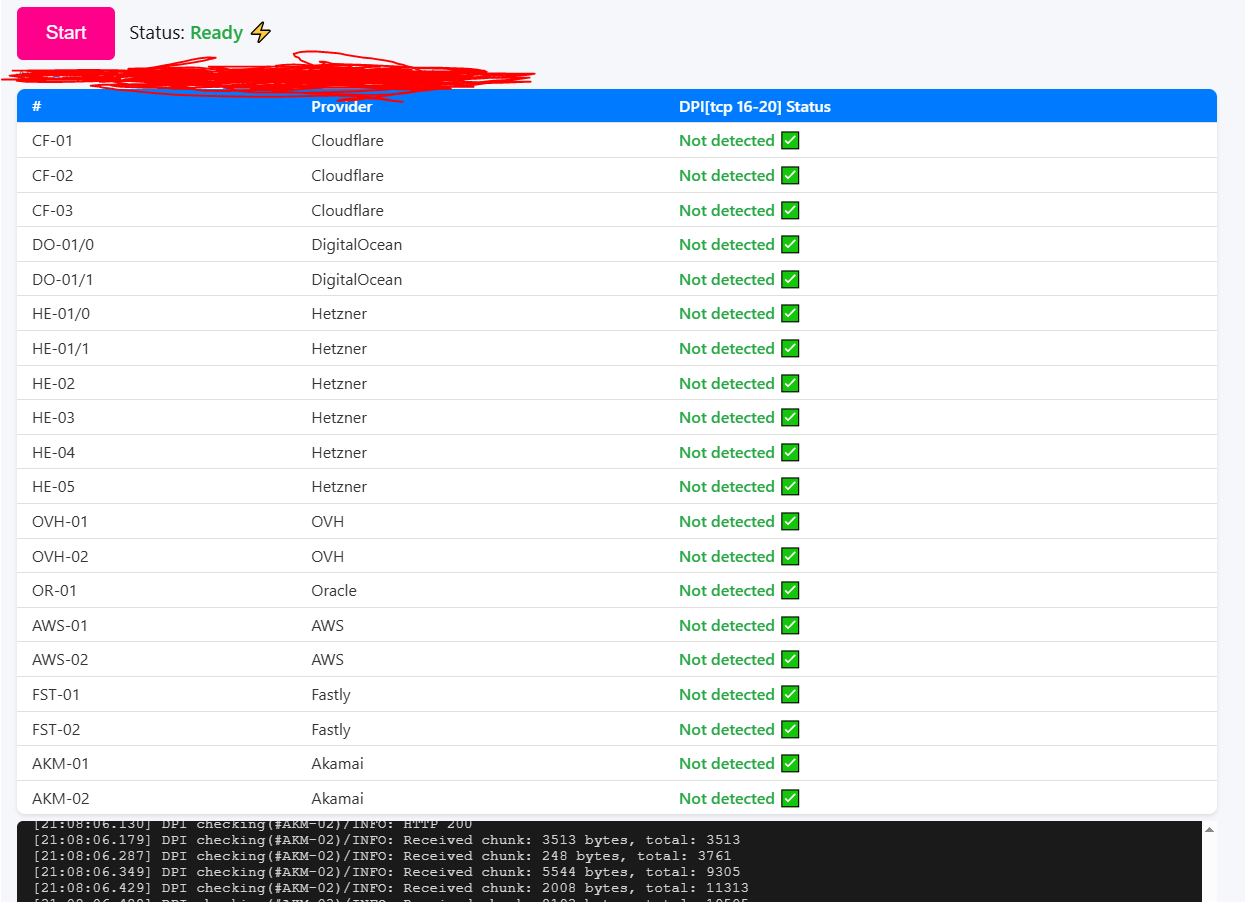
Task: Select the HE-04 row ID cell
Action: point(54,453)
